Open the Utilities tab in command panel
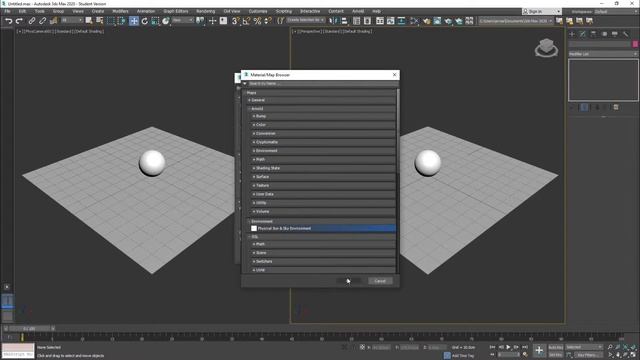The image size is (640, 360). (x=625, y=34)
